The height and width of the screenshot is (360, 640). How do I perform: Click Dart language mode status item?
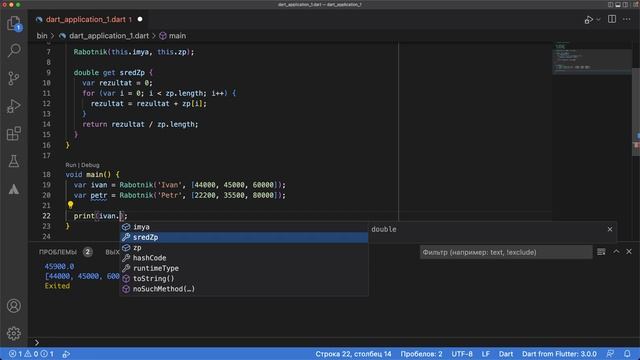point(506,354)
